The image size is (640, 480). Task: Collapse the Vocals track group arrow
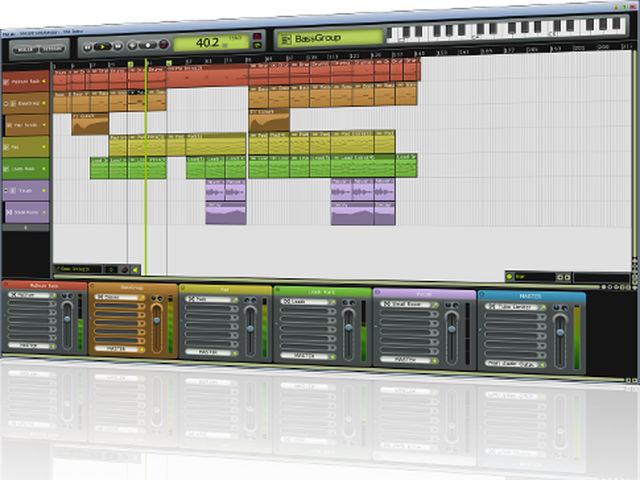tap(6, 191)
